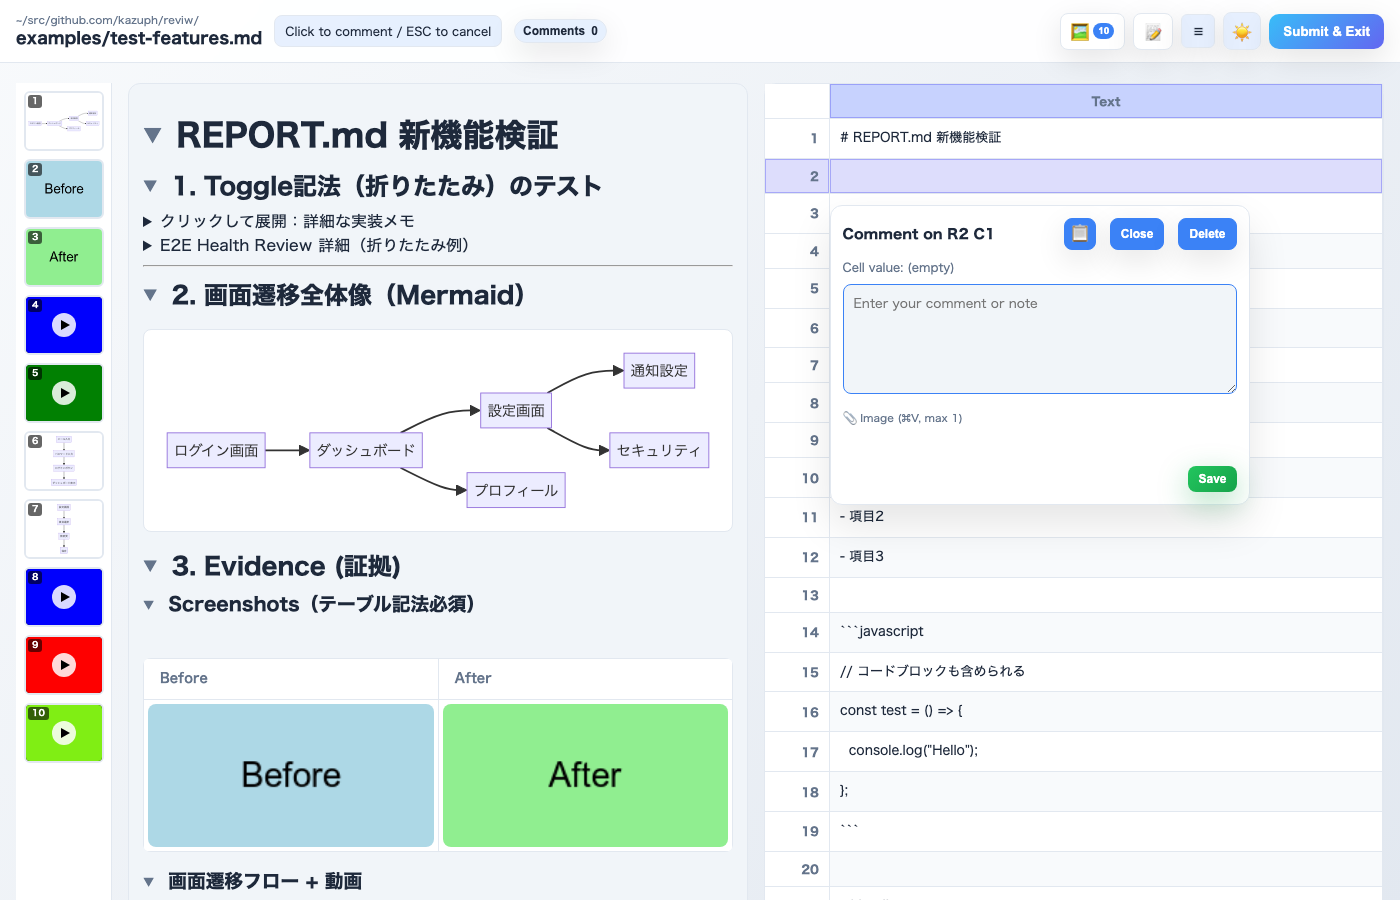Click the Comments 0 counter
Screen dimensions: 1400x900
[x=560, y=31]
